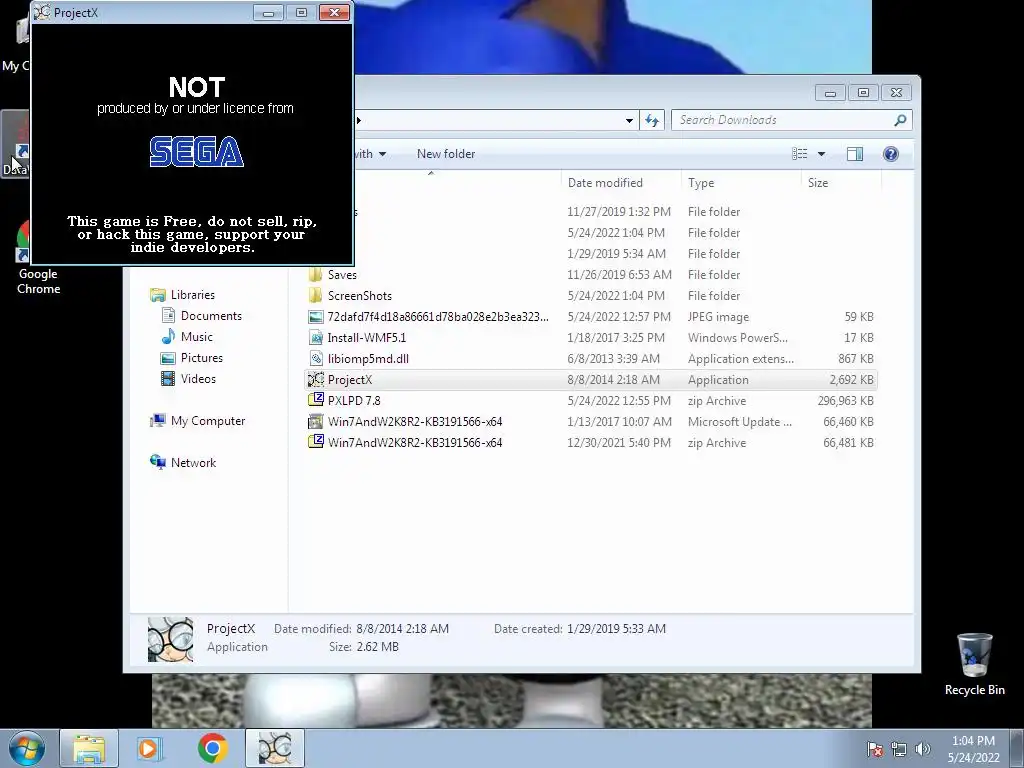Open Libraries in the navigation pane
This screenshot has width=1024, height=768.
tap(192, 295)
